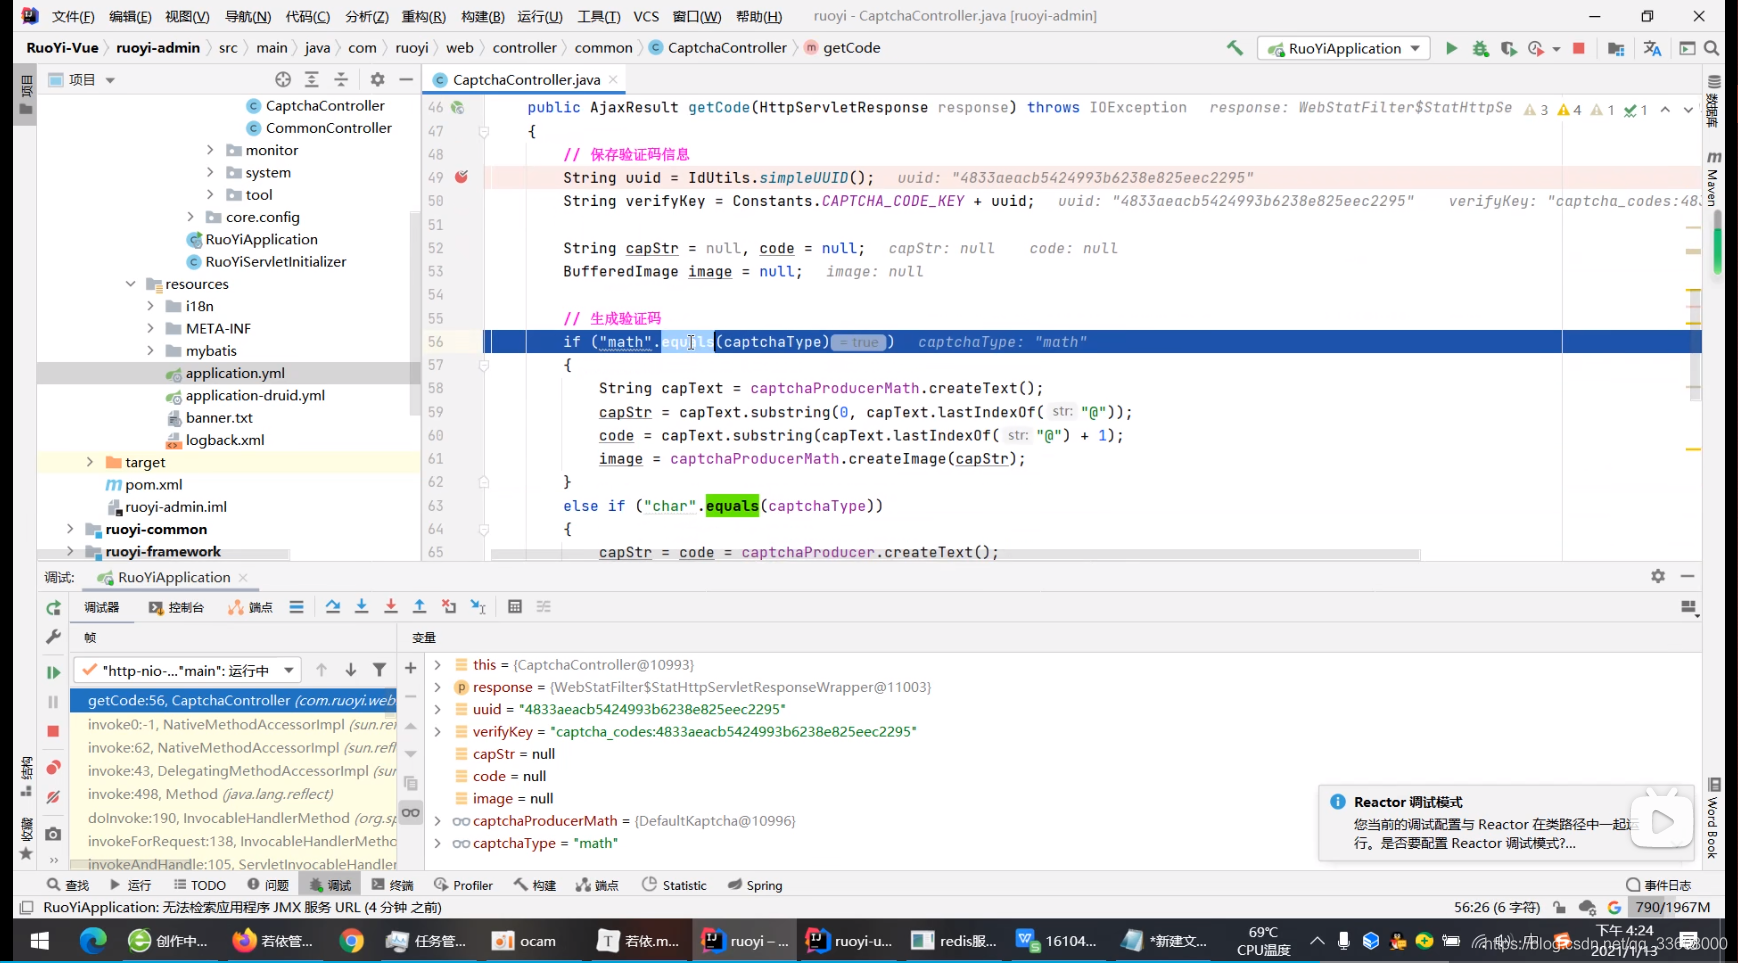This screenshot has height=963, width=1738.
Task: Open the VCS menu
Action: pos(646,16)
